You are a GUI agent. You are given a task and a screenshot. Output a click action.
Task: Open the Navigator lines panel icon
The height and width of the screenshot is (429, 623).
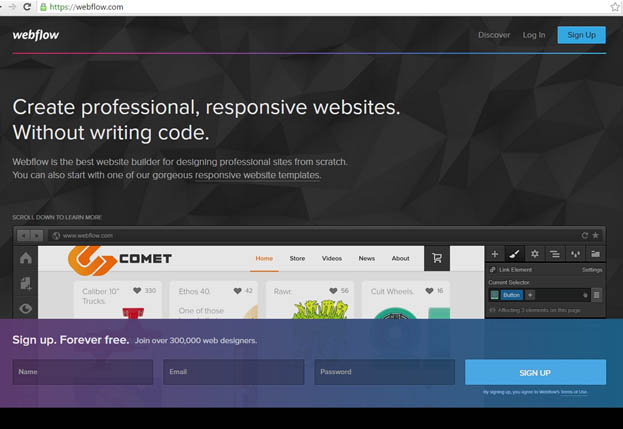[555, 254]
